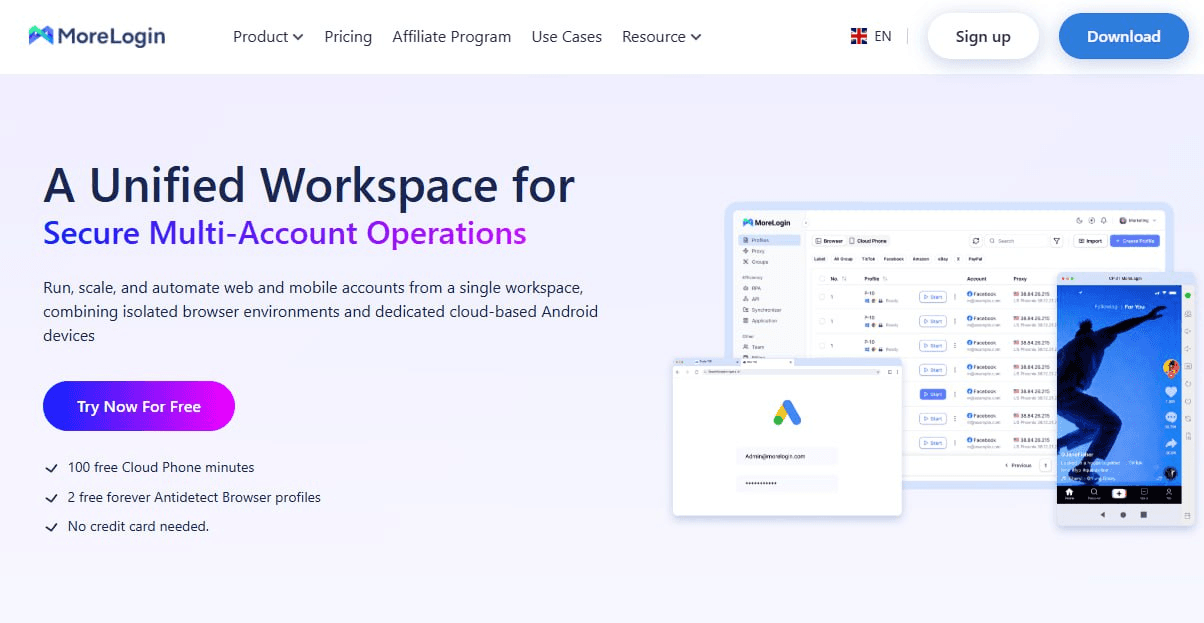Image resolution: width=1204 pixels, height=623 pixels.
Task: Tap the share arrow icon on TikTok video
Action: 1171,443
